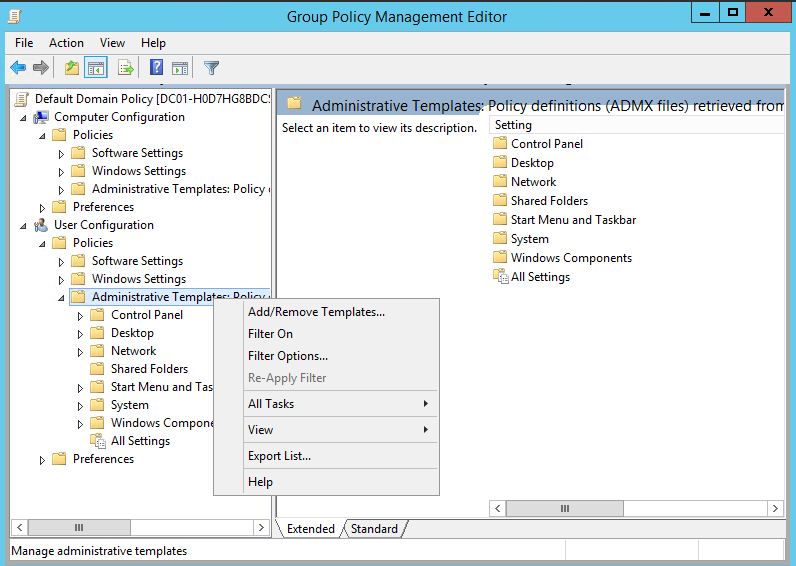This screenshot has height=566, width=796.
Task: Click the Default Domain Policy scroll icon
Action: (21, 99)
